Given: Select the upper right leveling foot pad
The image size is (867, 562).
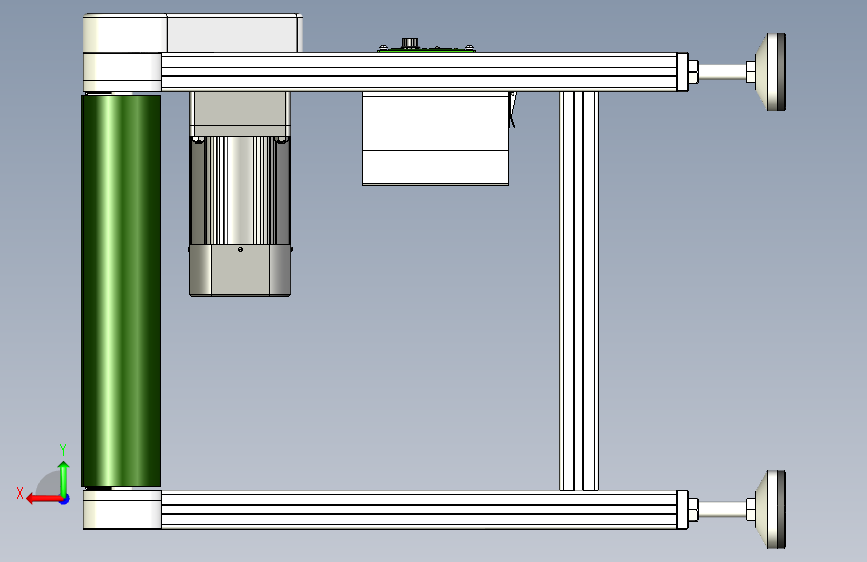Looking at the screenshot, I should coord(771,72).
